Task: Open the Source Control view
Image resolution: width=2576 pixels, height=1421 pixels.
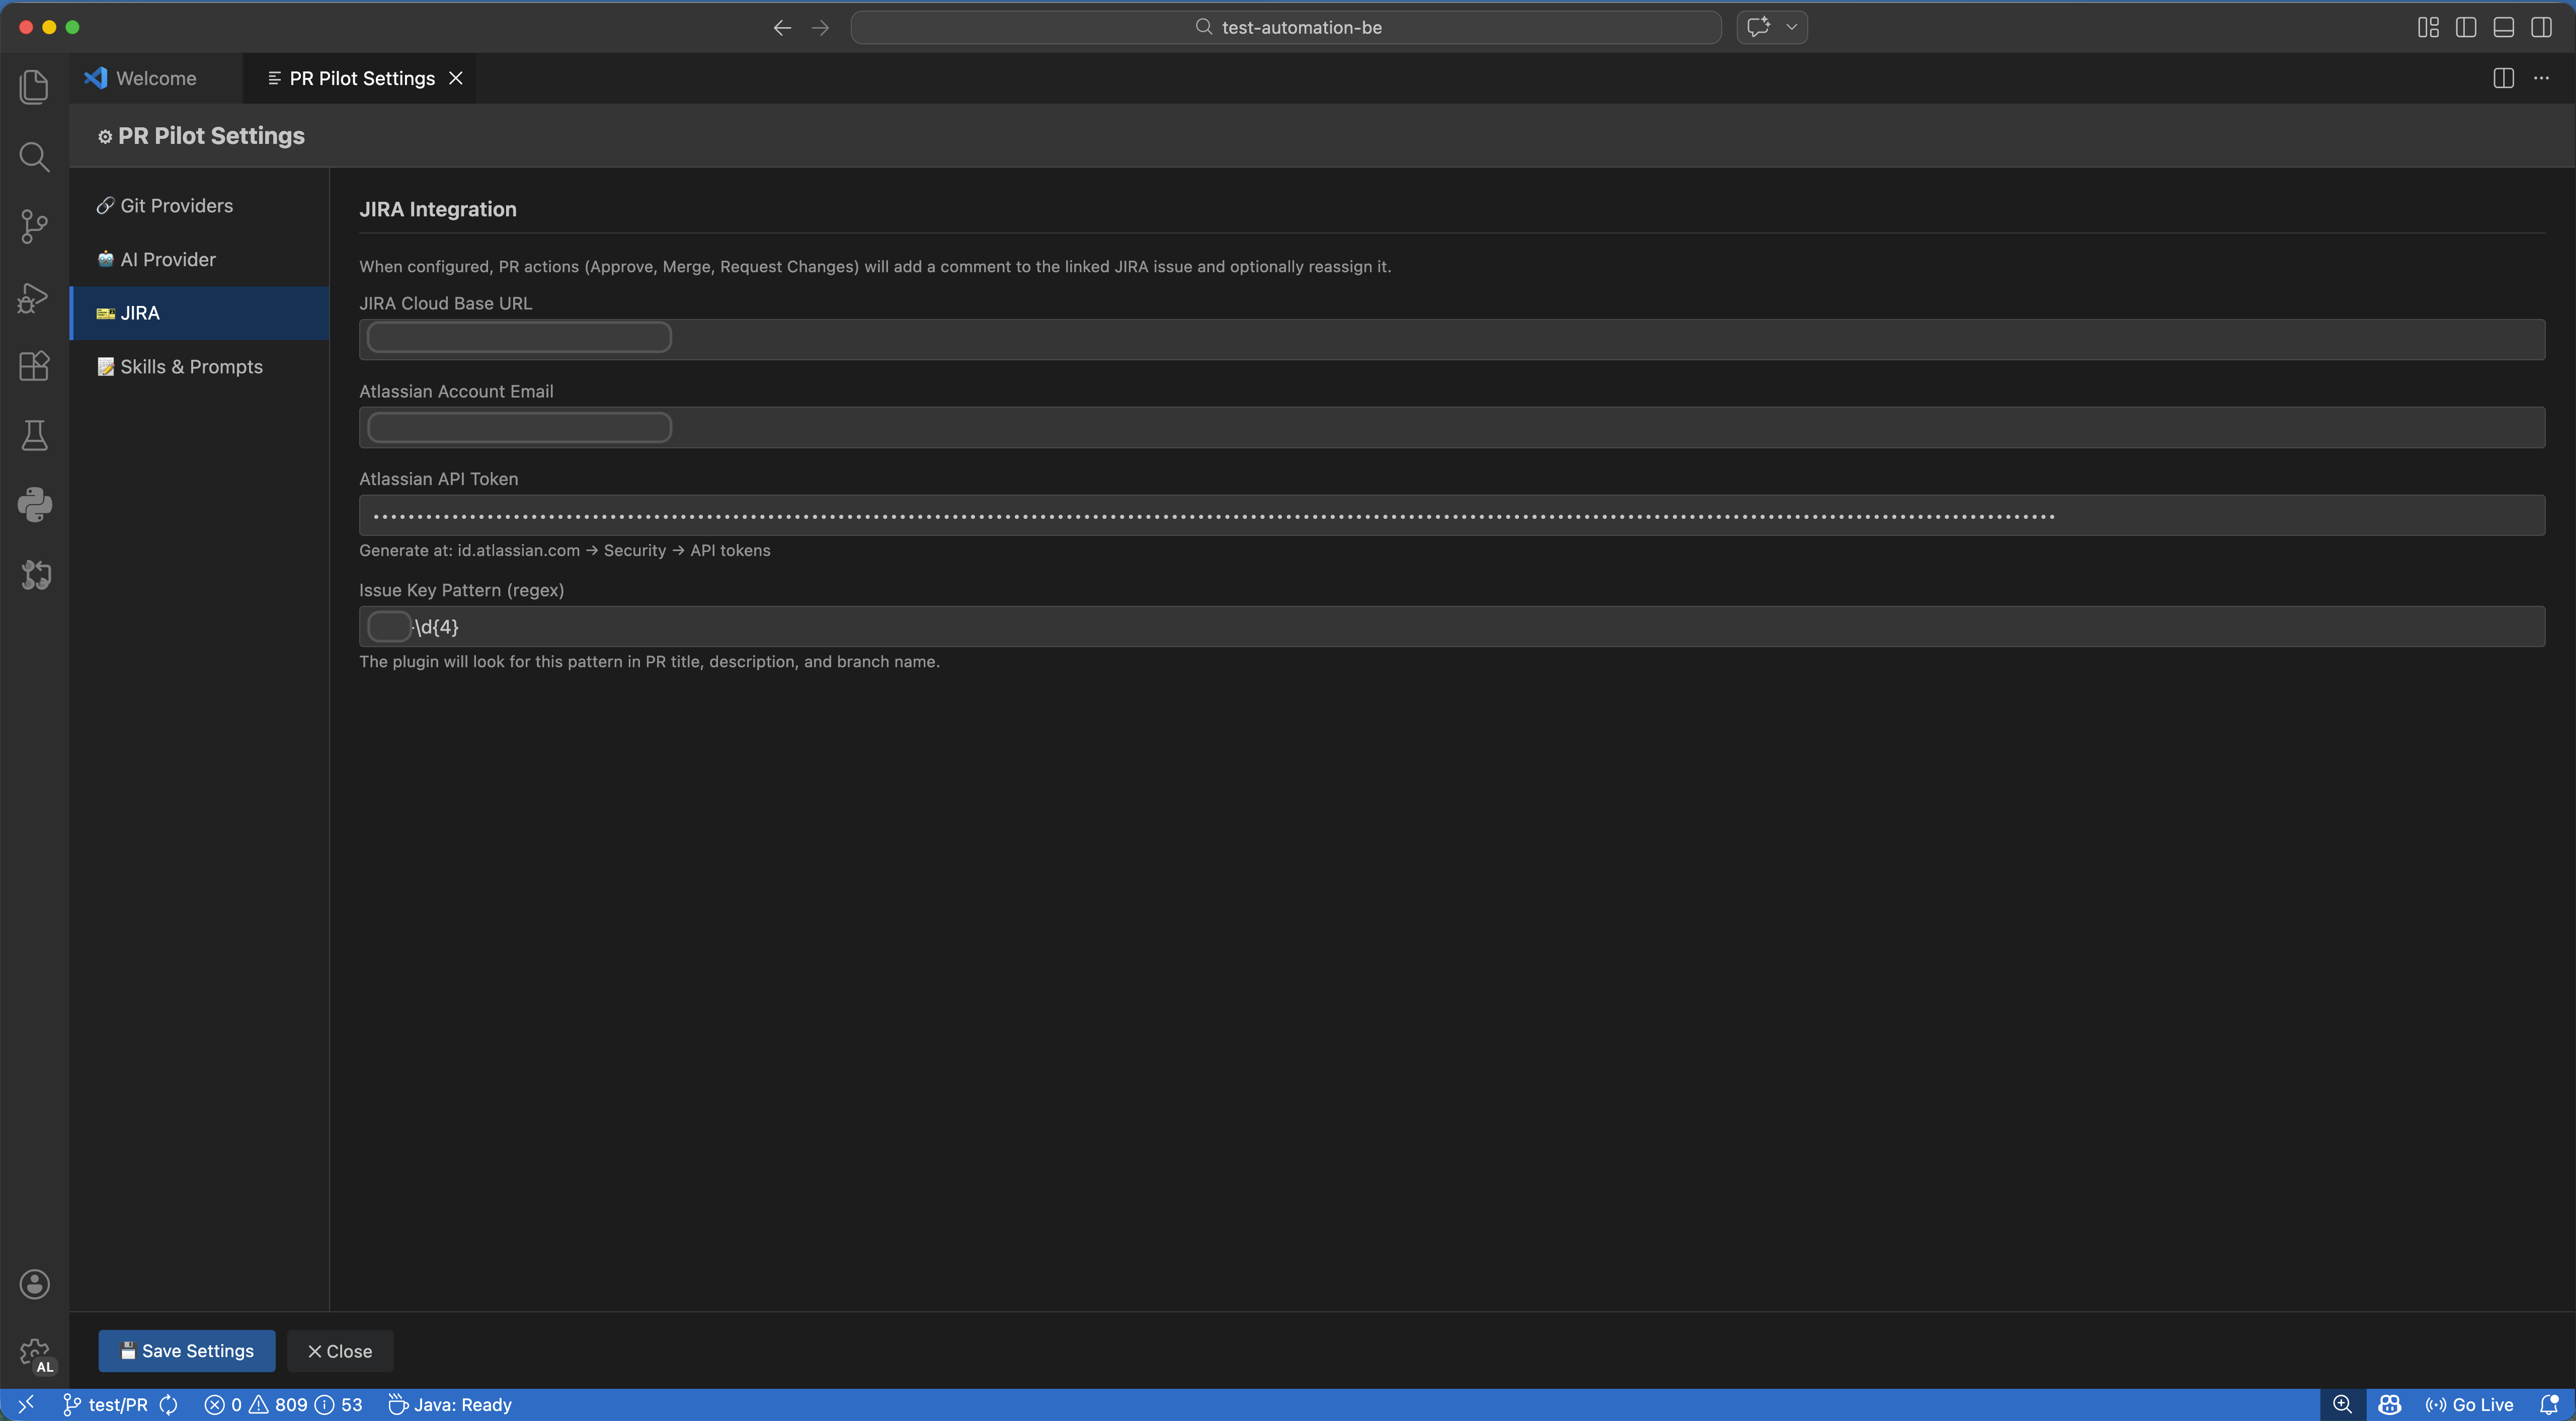Action: click(34, 226)
